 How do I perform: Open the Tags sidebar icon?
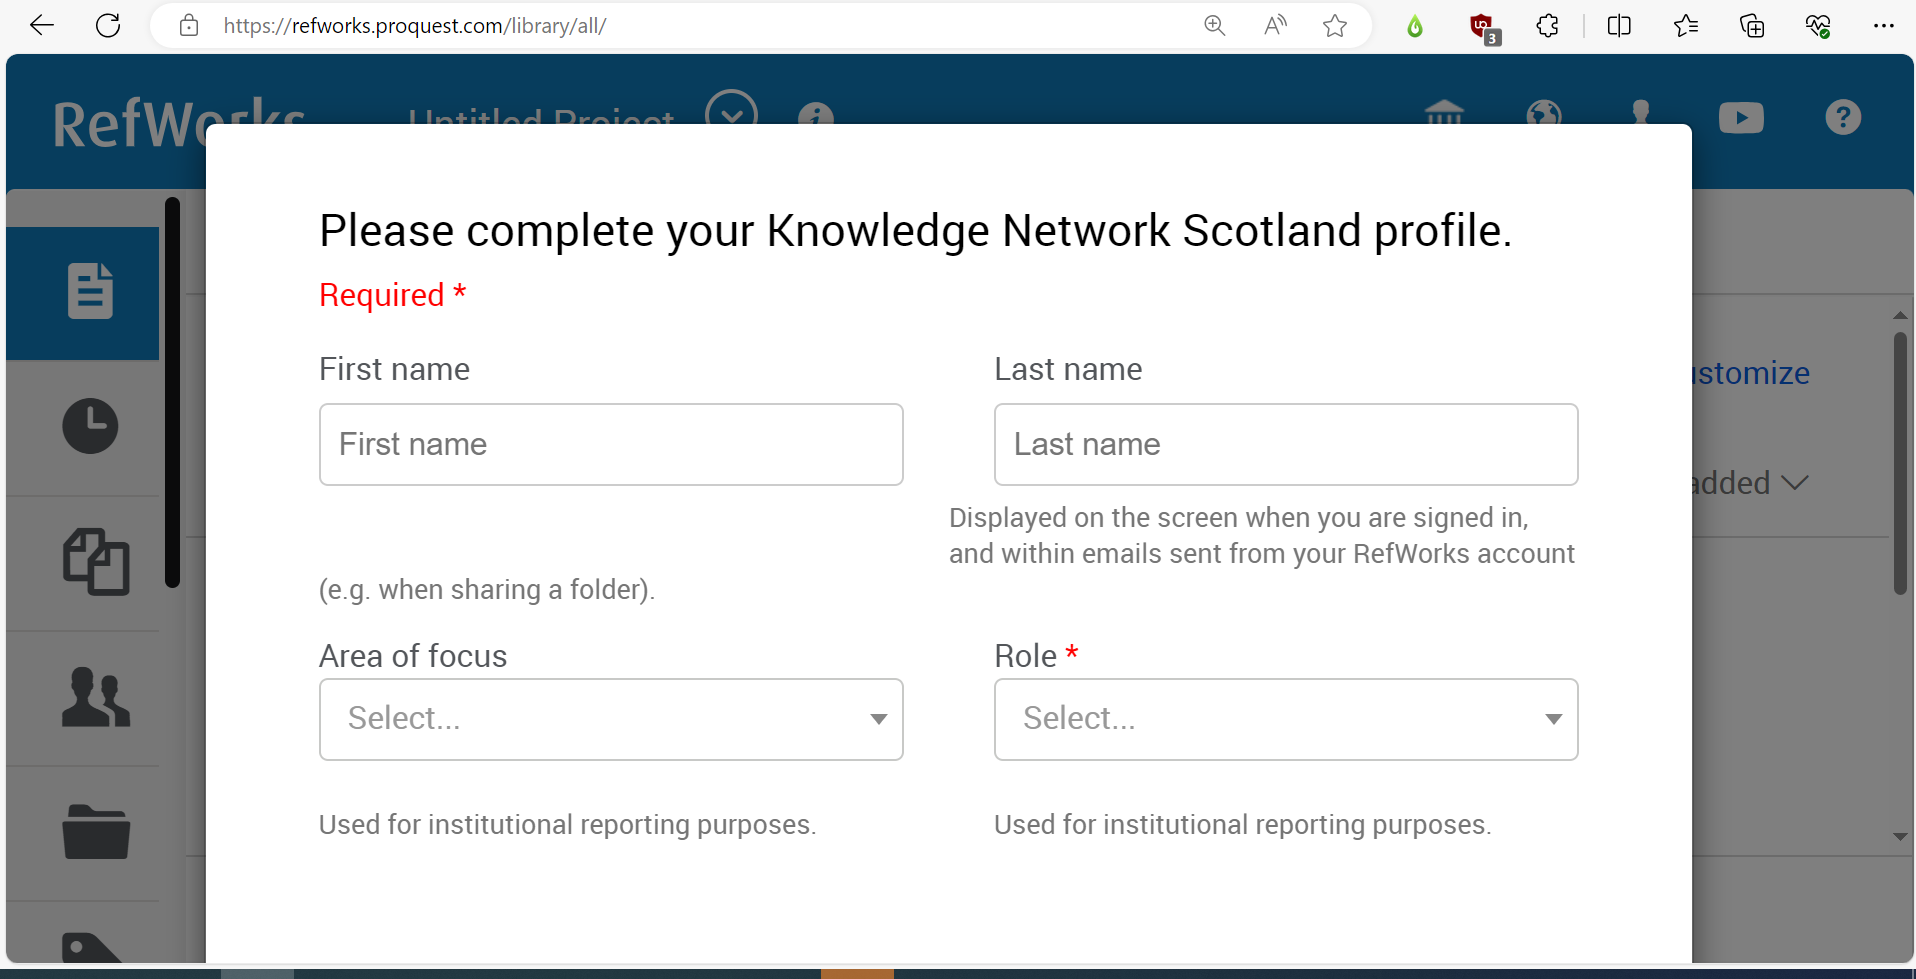pyautogui.click(x=91, y=947)
